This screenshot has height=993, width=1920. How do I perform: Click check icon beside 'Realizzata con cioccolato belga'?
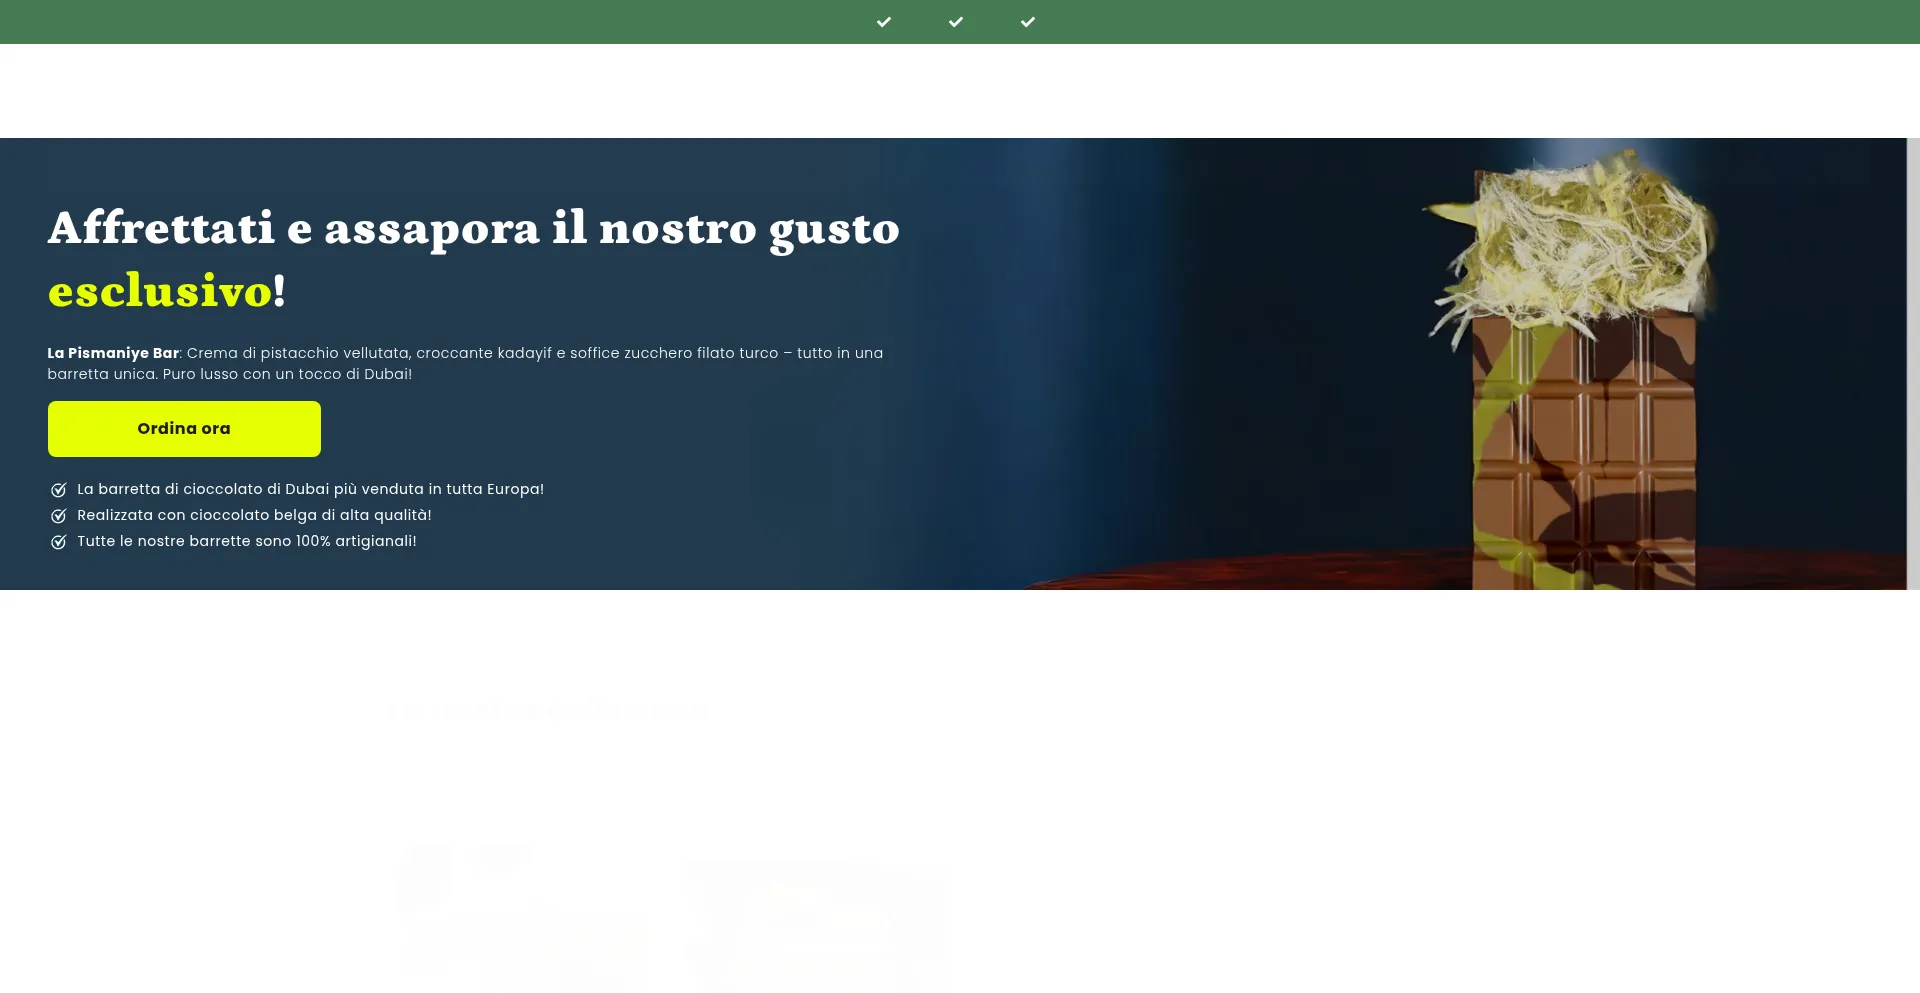pos(59,516)
